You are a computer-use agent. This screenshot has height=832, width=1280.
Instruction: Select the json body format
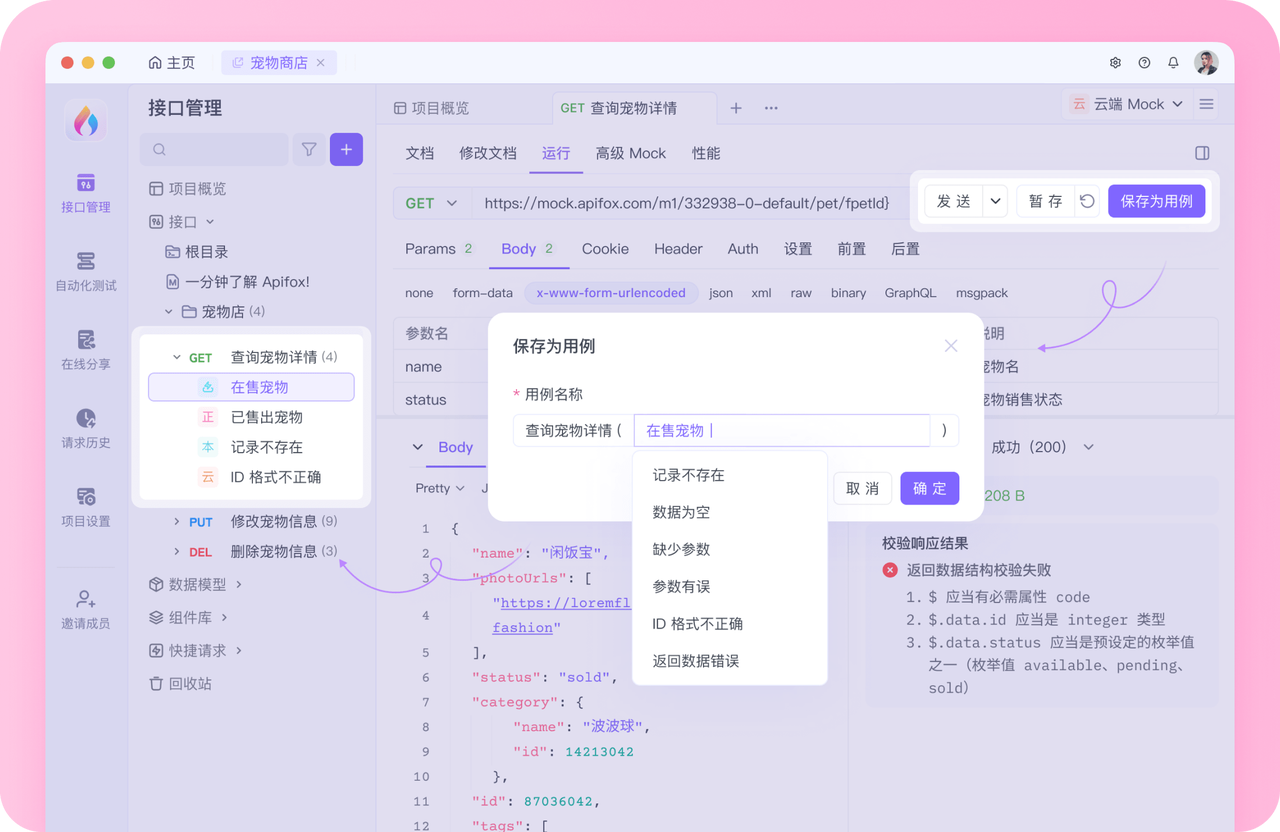pyautogui.click(x=720, y=292)
